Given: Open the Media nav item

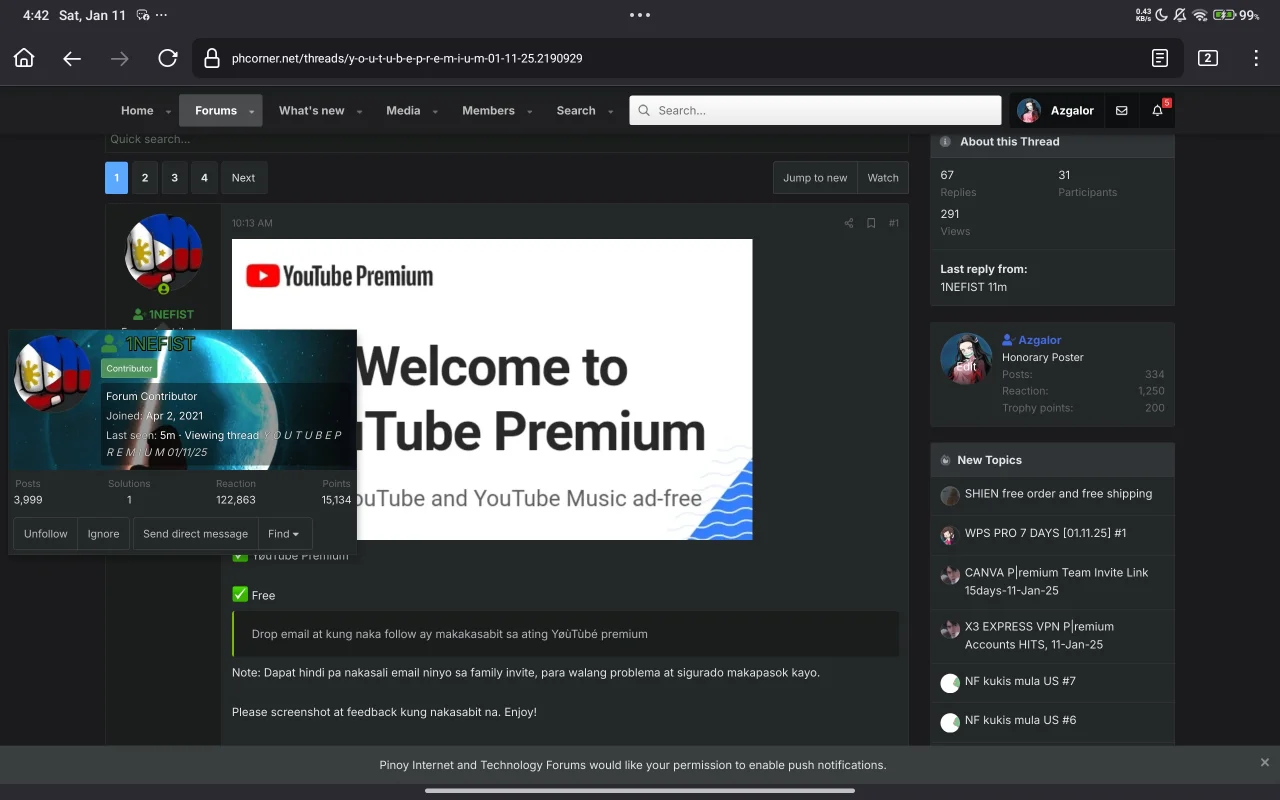Looking at the screenshot, I should coord(403,111).
